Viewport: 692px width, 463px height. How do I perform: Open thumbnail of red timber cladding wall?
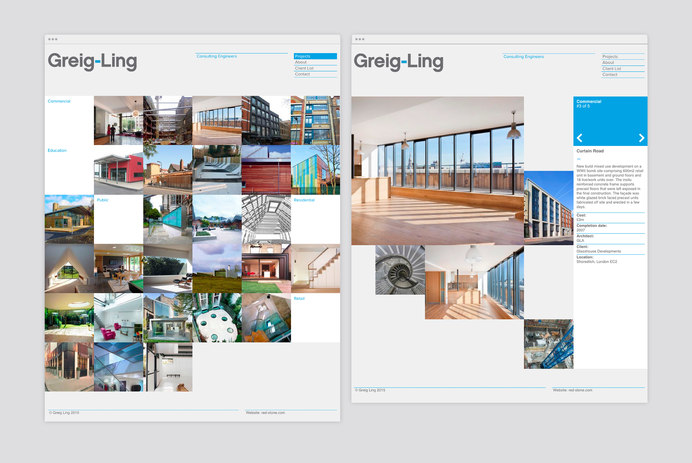(x=266, y=170)
